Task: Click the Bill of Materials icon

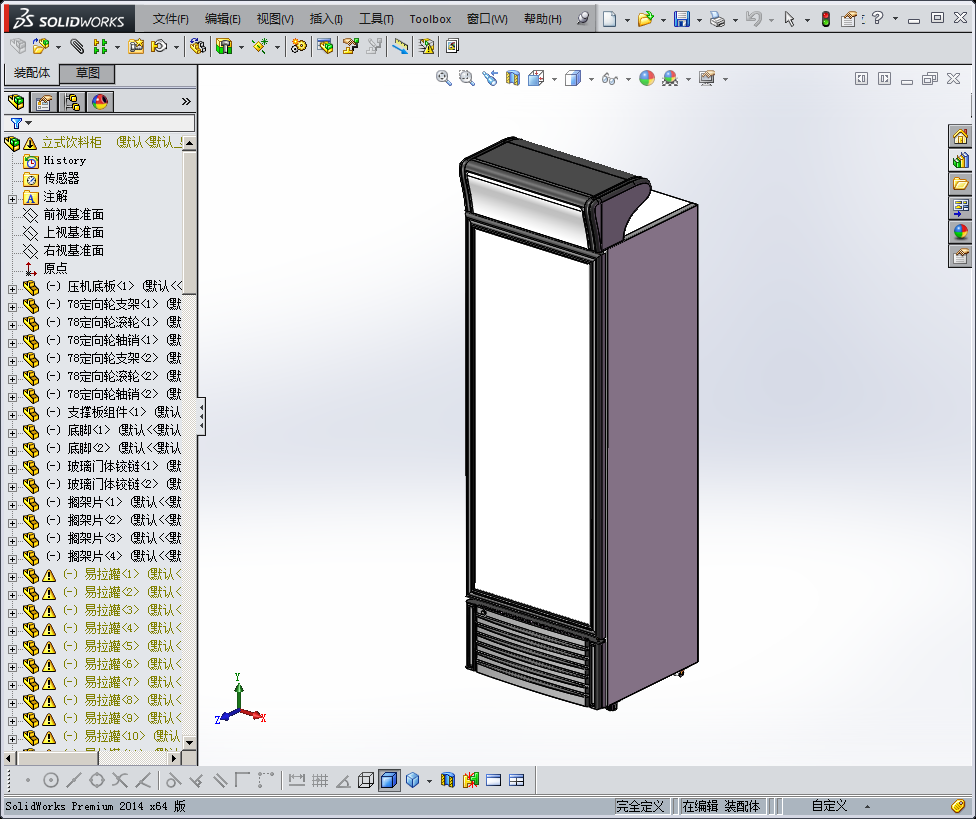Action: point(325,46)
